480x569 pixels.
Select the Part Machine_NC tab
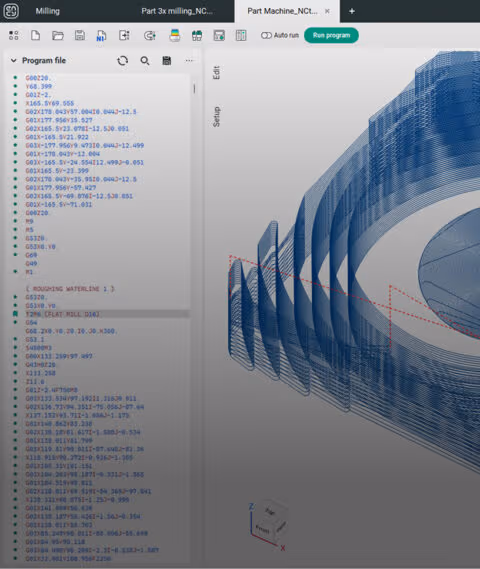point(282,11)
